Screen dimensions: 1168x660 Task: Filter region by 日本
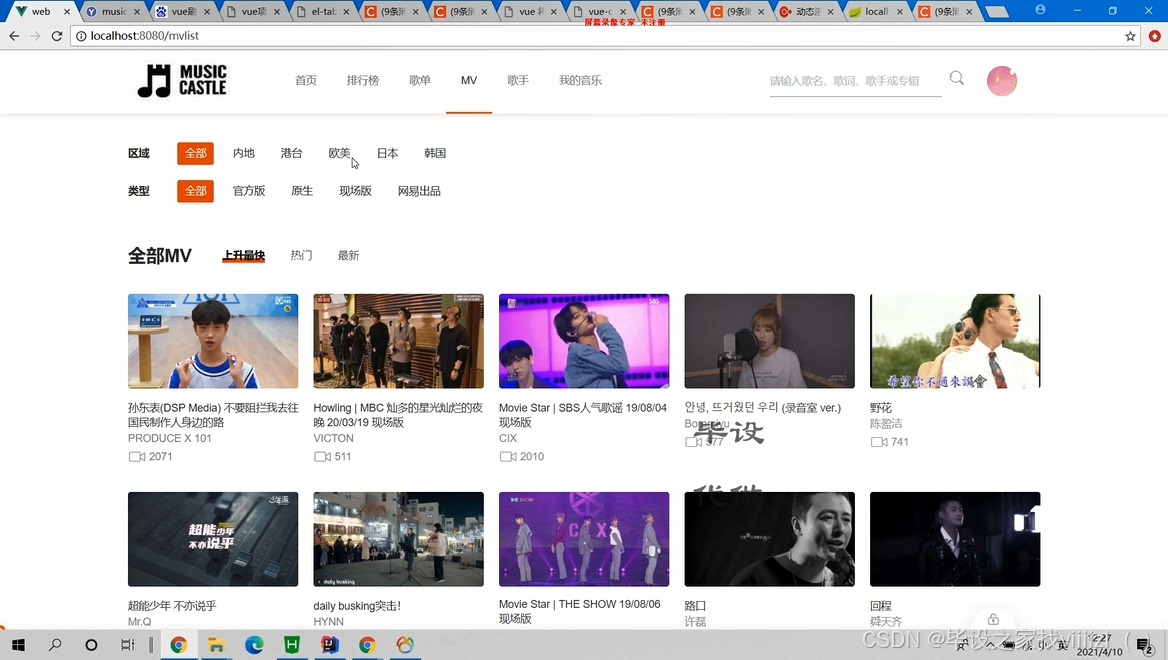[387, 153]
